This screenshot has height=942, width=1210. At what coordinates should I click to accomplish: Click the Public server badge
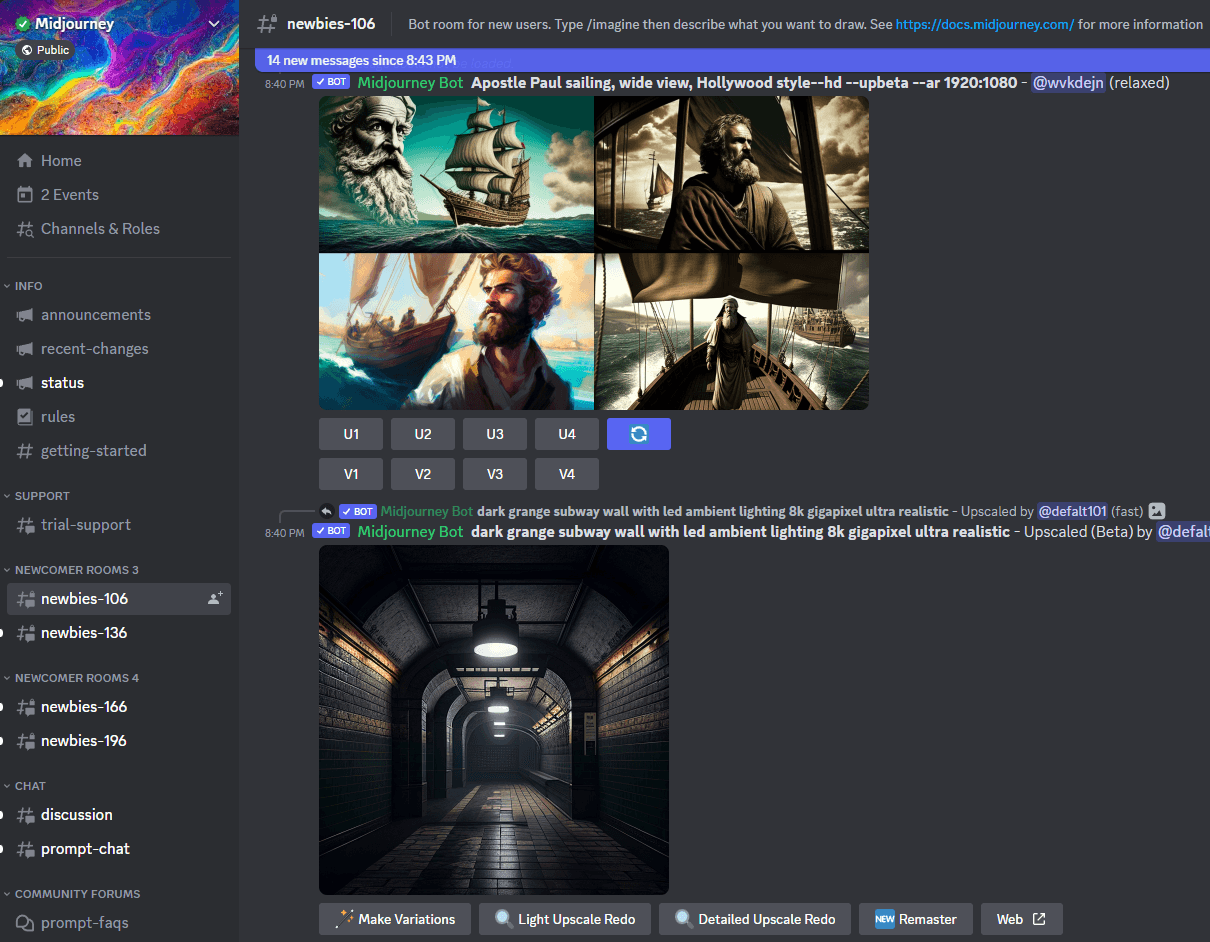pos(45,50)
